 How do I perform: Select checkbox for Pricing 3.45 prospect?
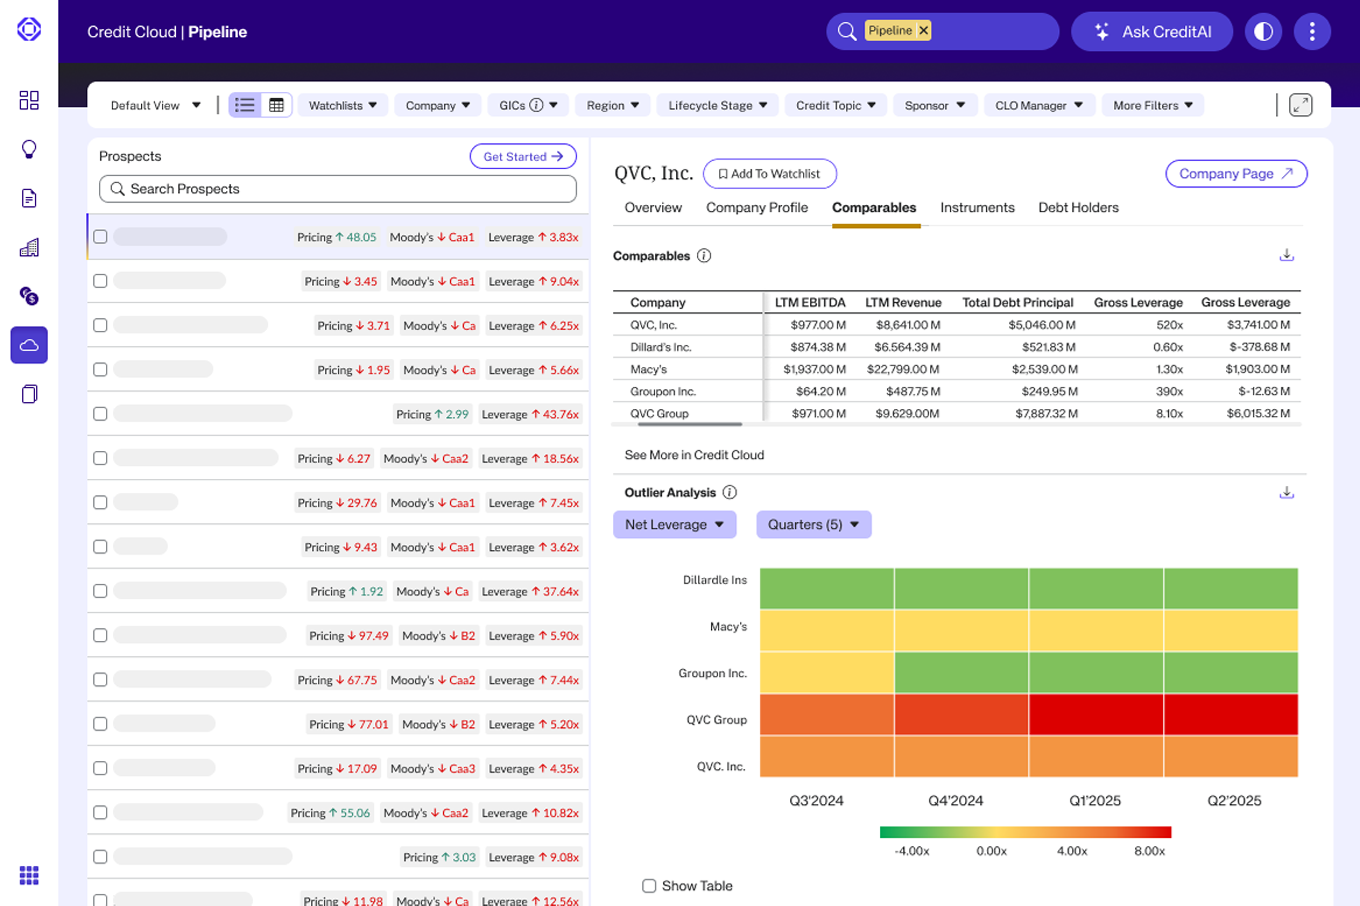[x=100, y=281]
